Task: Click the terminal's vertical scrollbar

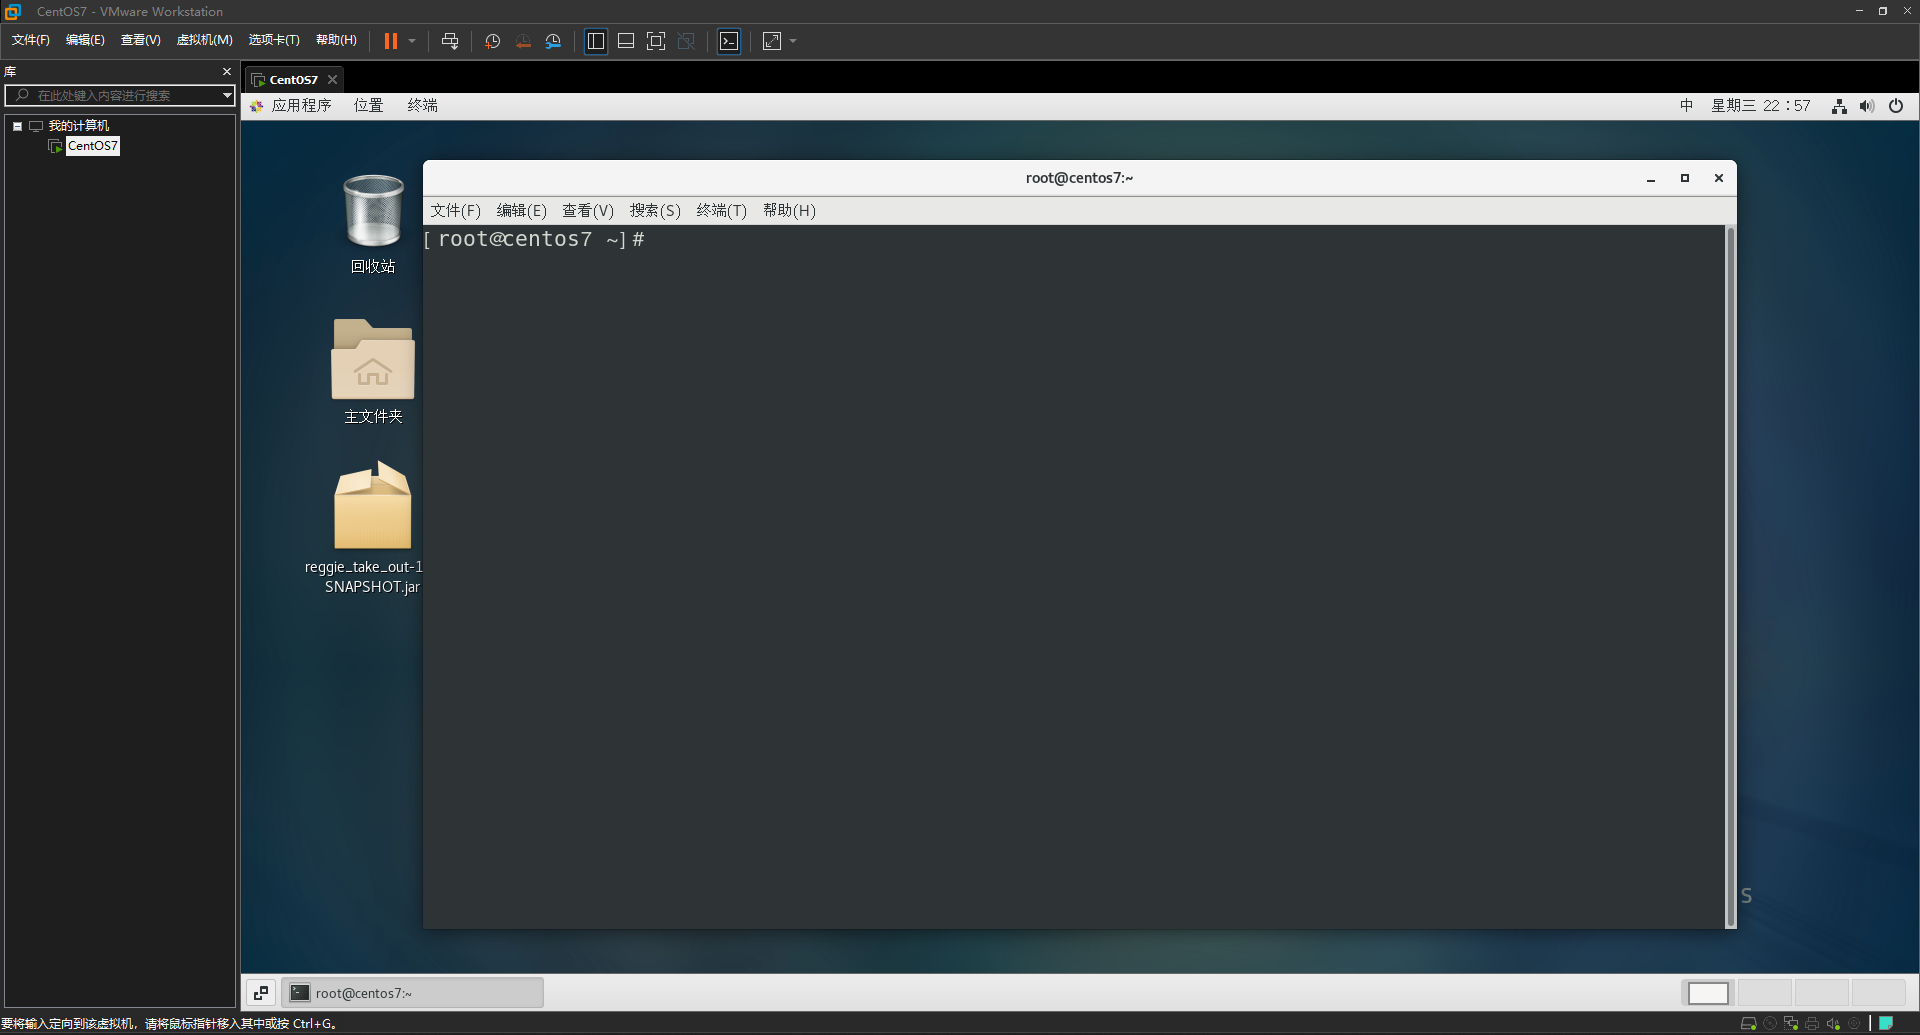Action: coord(1730,576)
